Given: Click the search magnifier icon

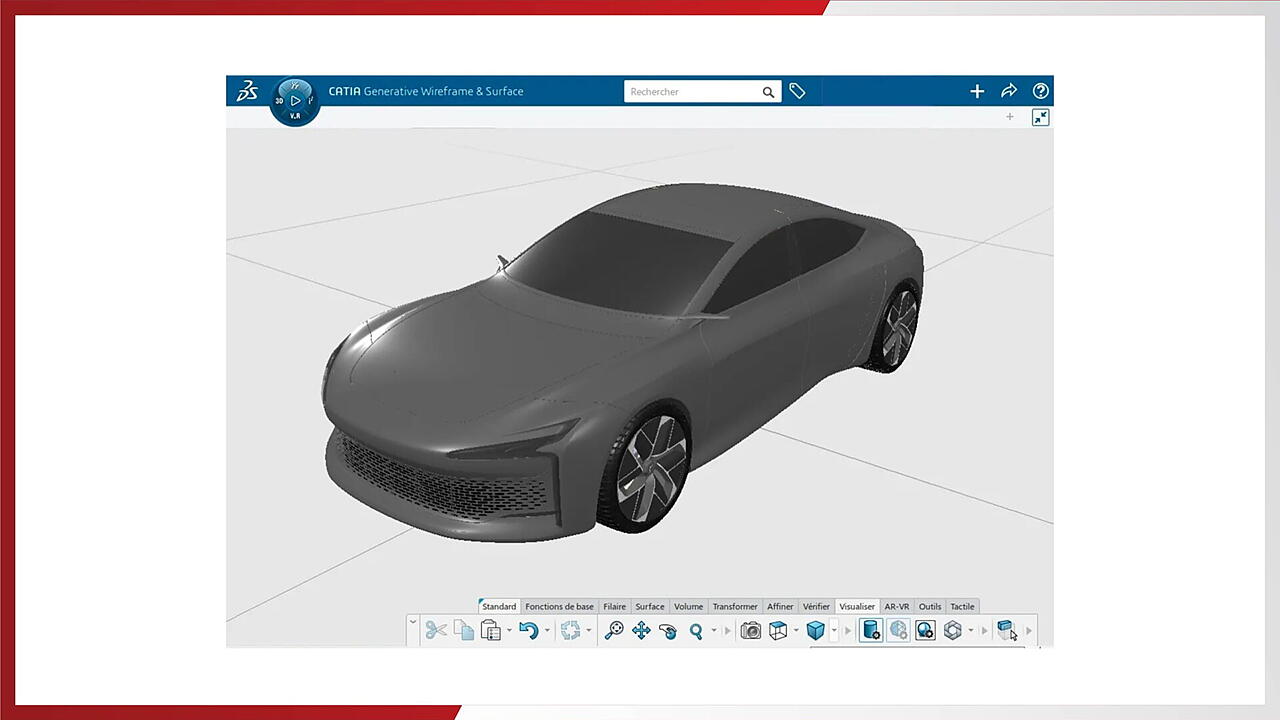Looking at the screenshot, I should 768,92.
